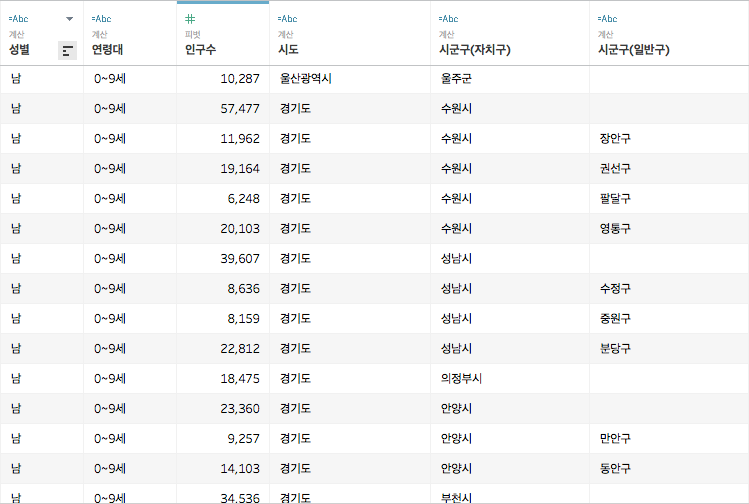
Task: Click the 장안구 cell
Action: click(615, 139)
